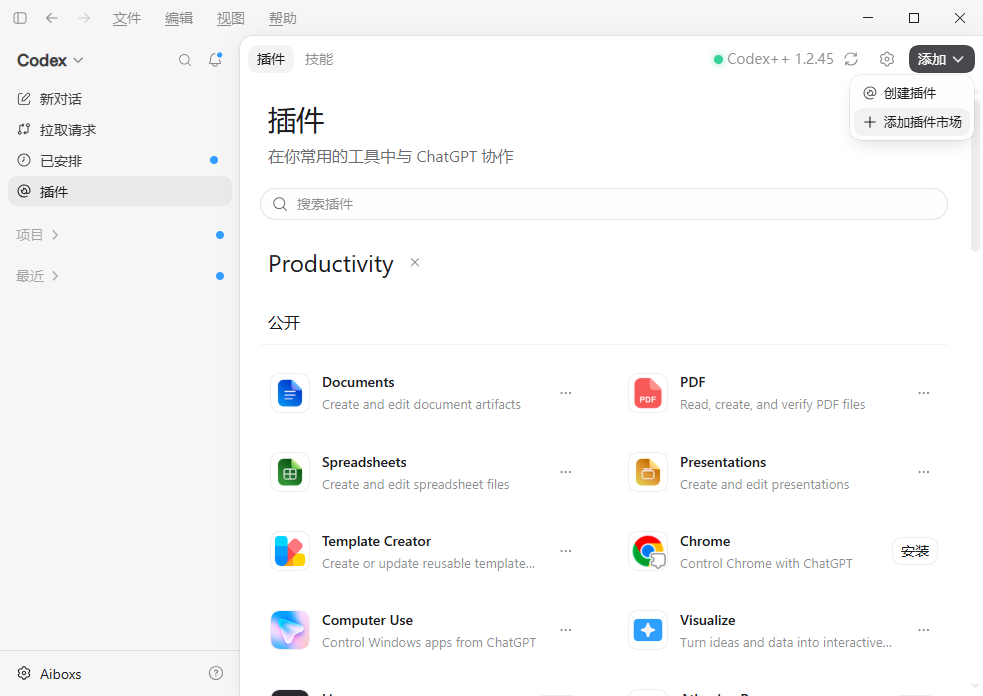The height and width of the screenshot is (696, 983).
Task: Click the Template Creator plugin icon
Action: (290, 551)
